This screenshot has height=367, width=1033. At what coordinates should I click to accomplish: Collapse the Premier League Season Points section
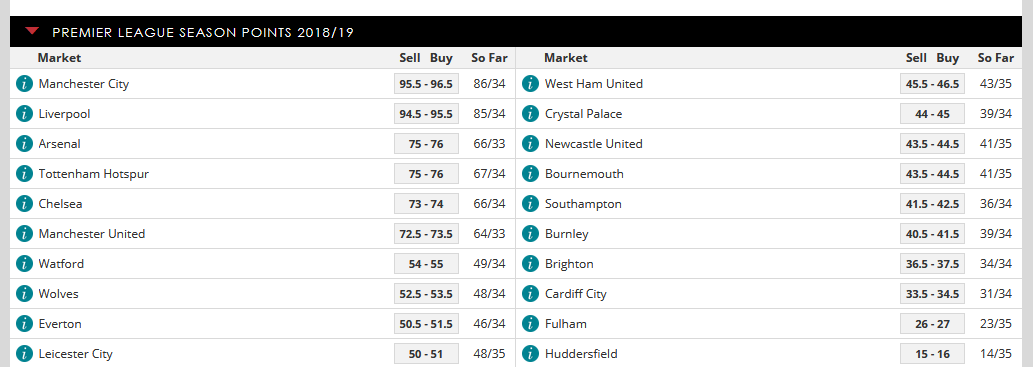click(x=32, y=31)
